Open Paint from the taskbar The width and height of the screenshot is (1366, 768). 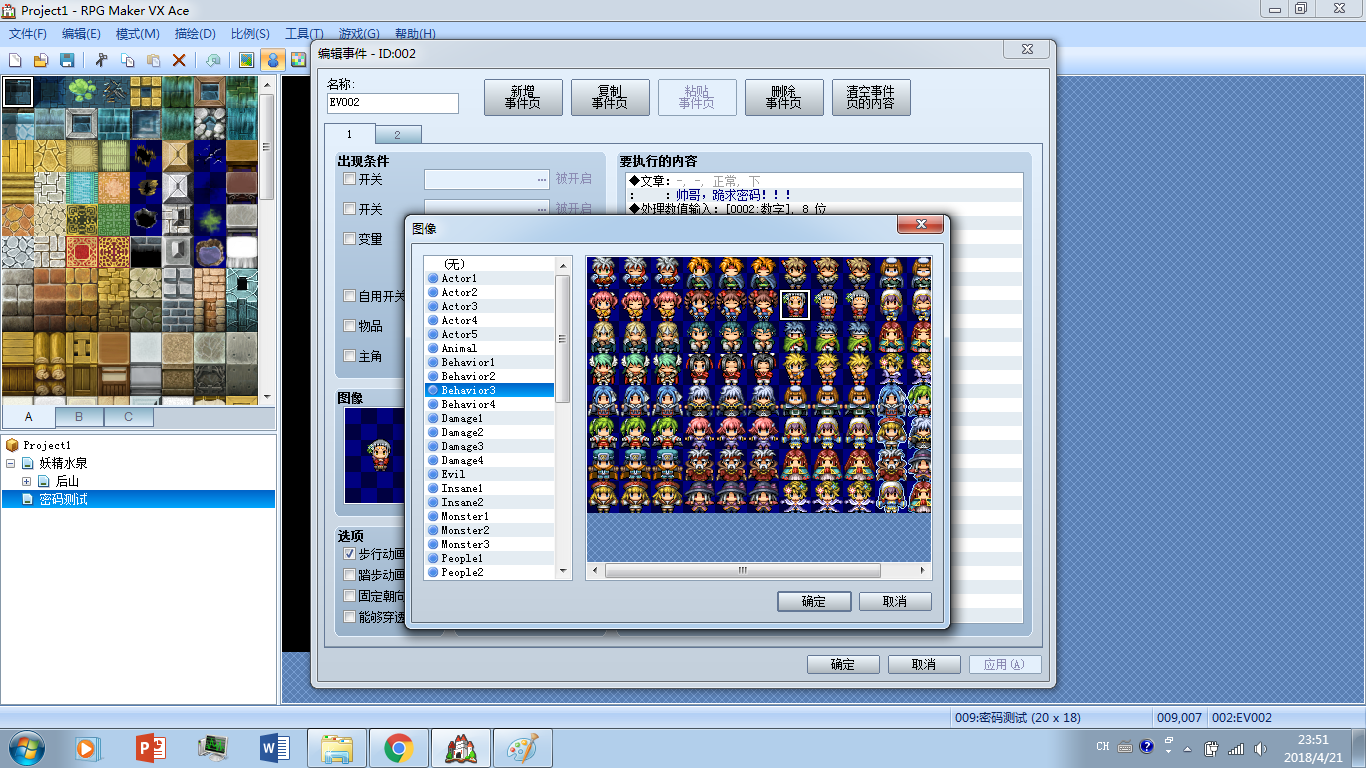523,747
